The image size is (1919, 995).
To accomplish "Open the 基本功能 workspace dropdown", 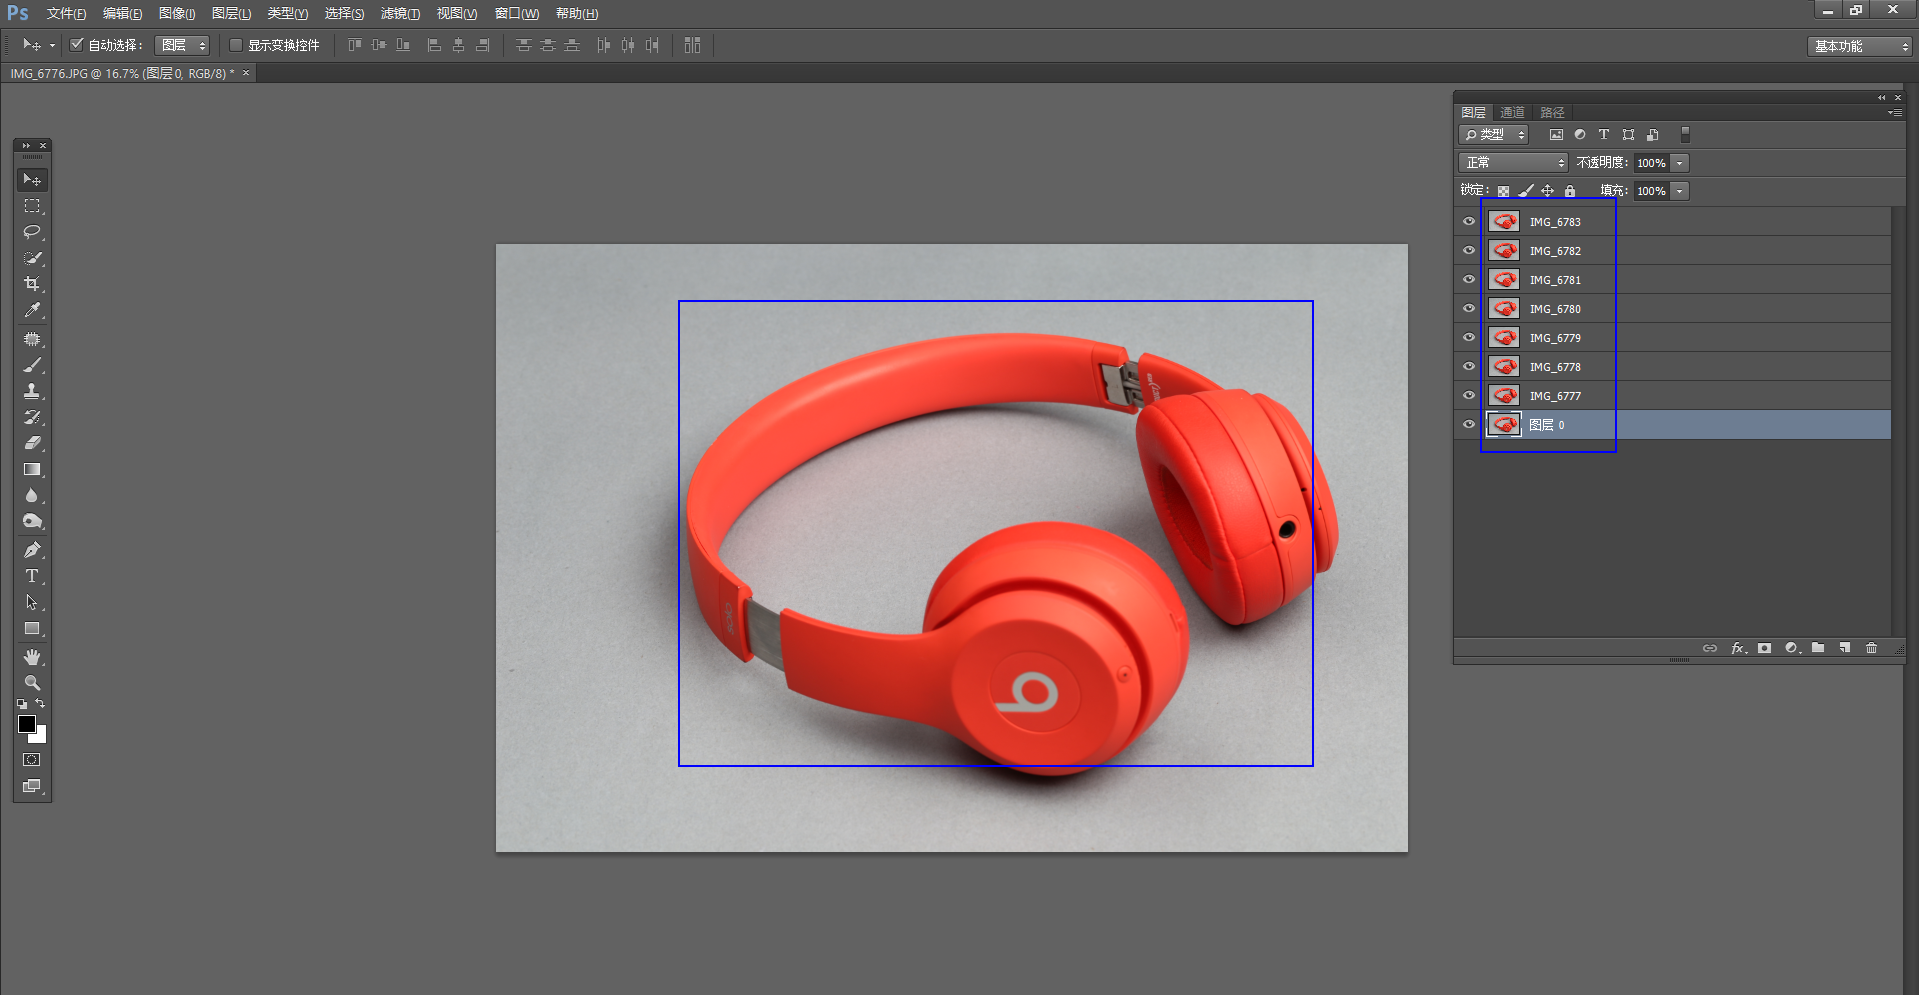I will pos(1859,47).
